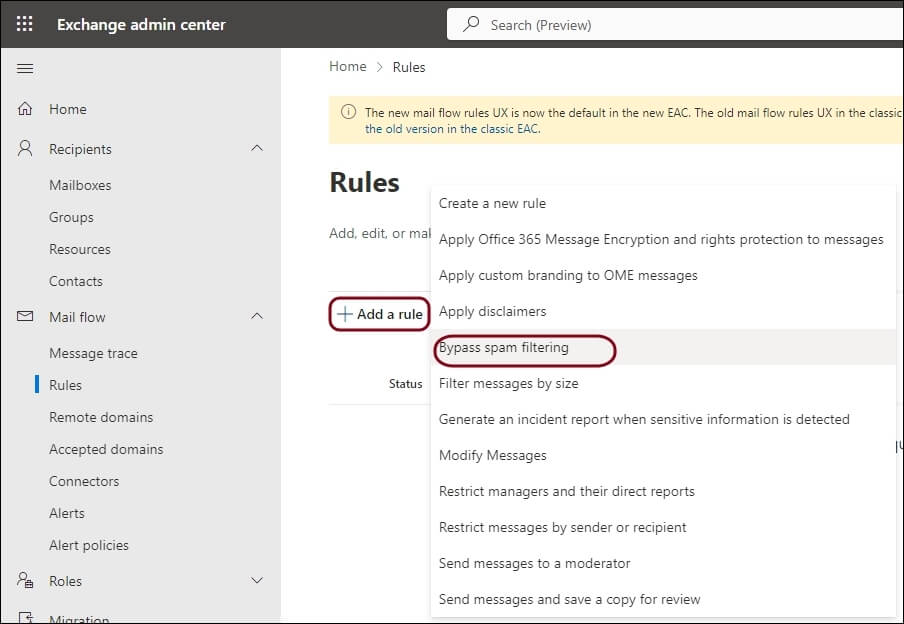Expand the Recipients navigation group
The height and width of the screenshot is (624, 904).
click(80, 149)
